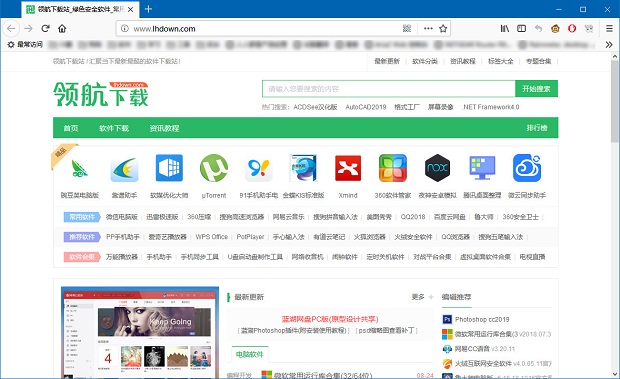Open 专题合集 in the top links
Image resolution: width=620 pixels, height=379 pixels.
coord(538,61)
